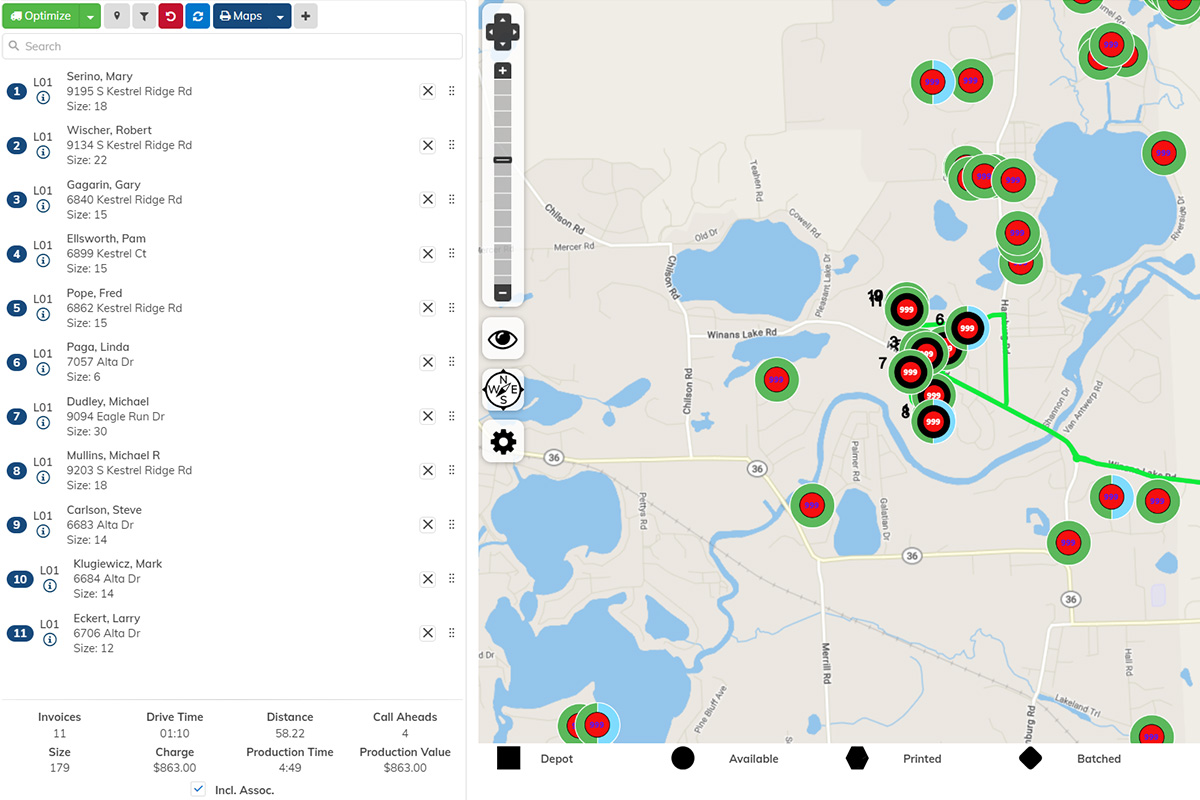
Task: Remove the Eckert, Larry stop
Action: [428, 633]
